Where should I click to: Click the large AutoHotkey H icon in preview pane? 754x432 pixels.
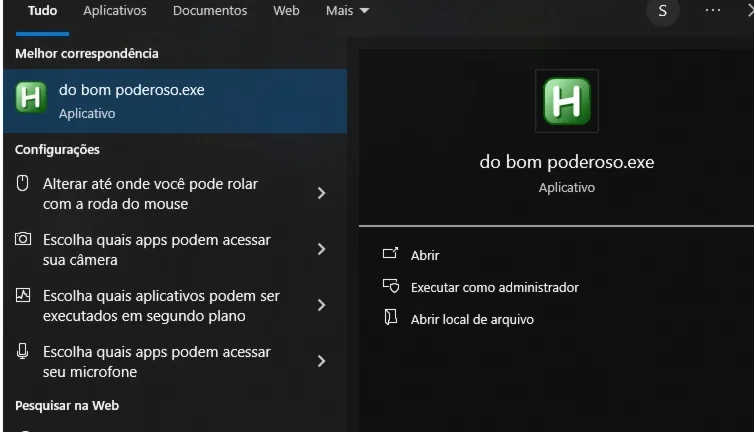[x=566, y=101]
